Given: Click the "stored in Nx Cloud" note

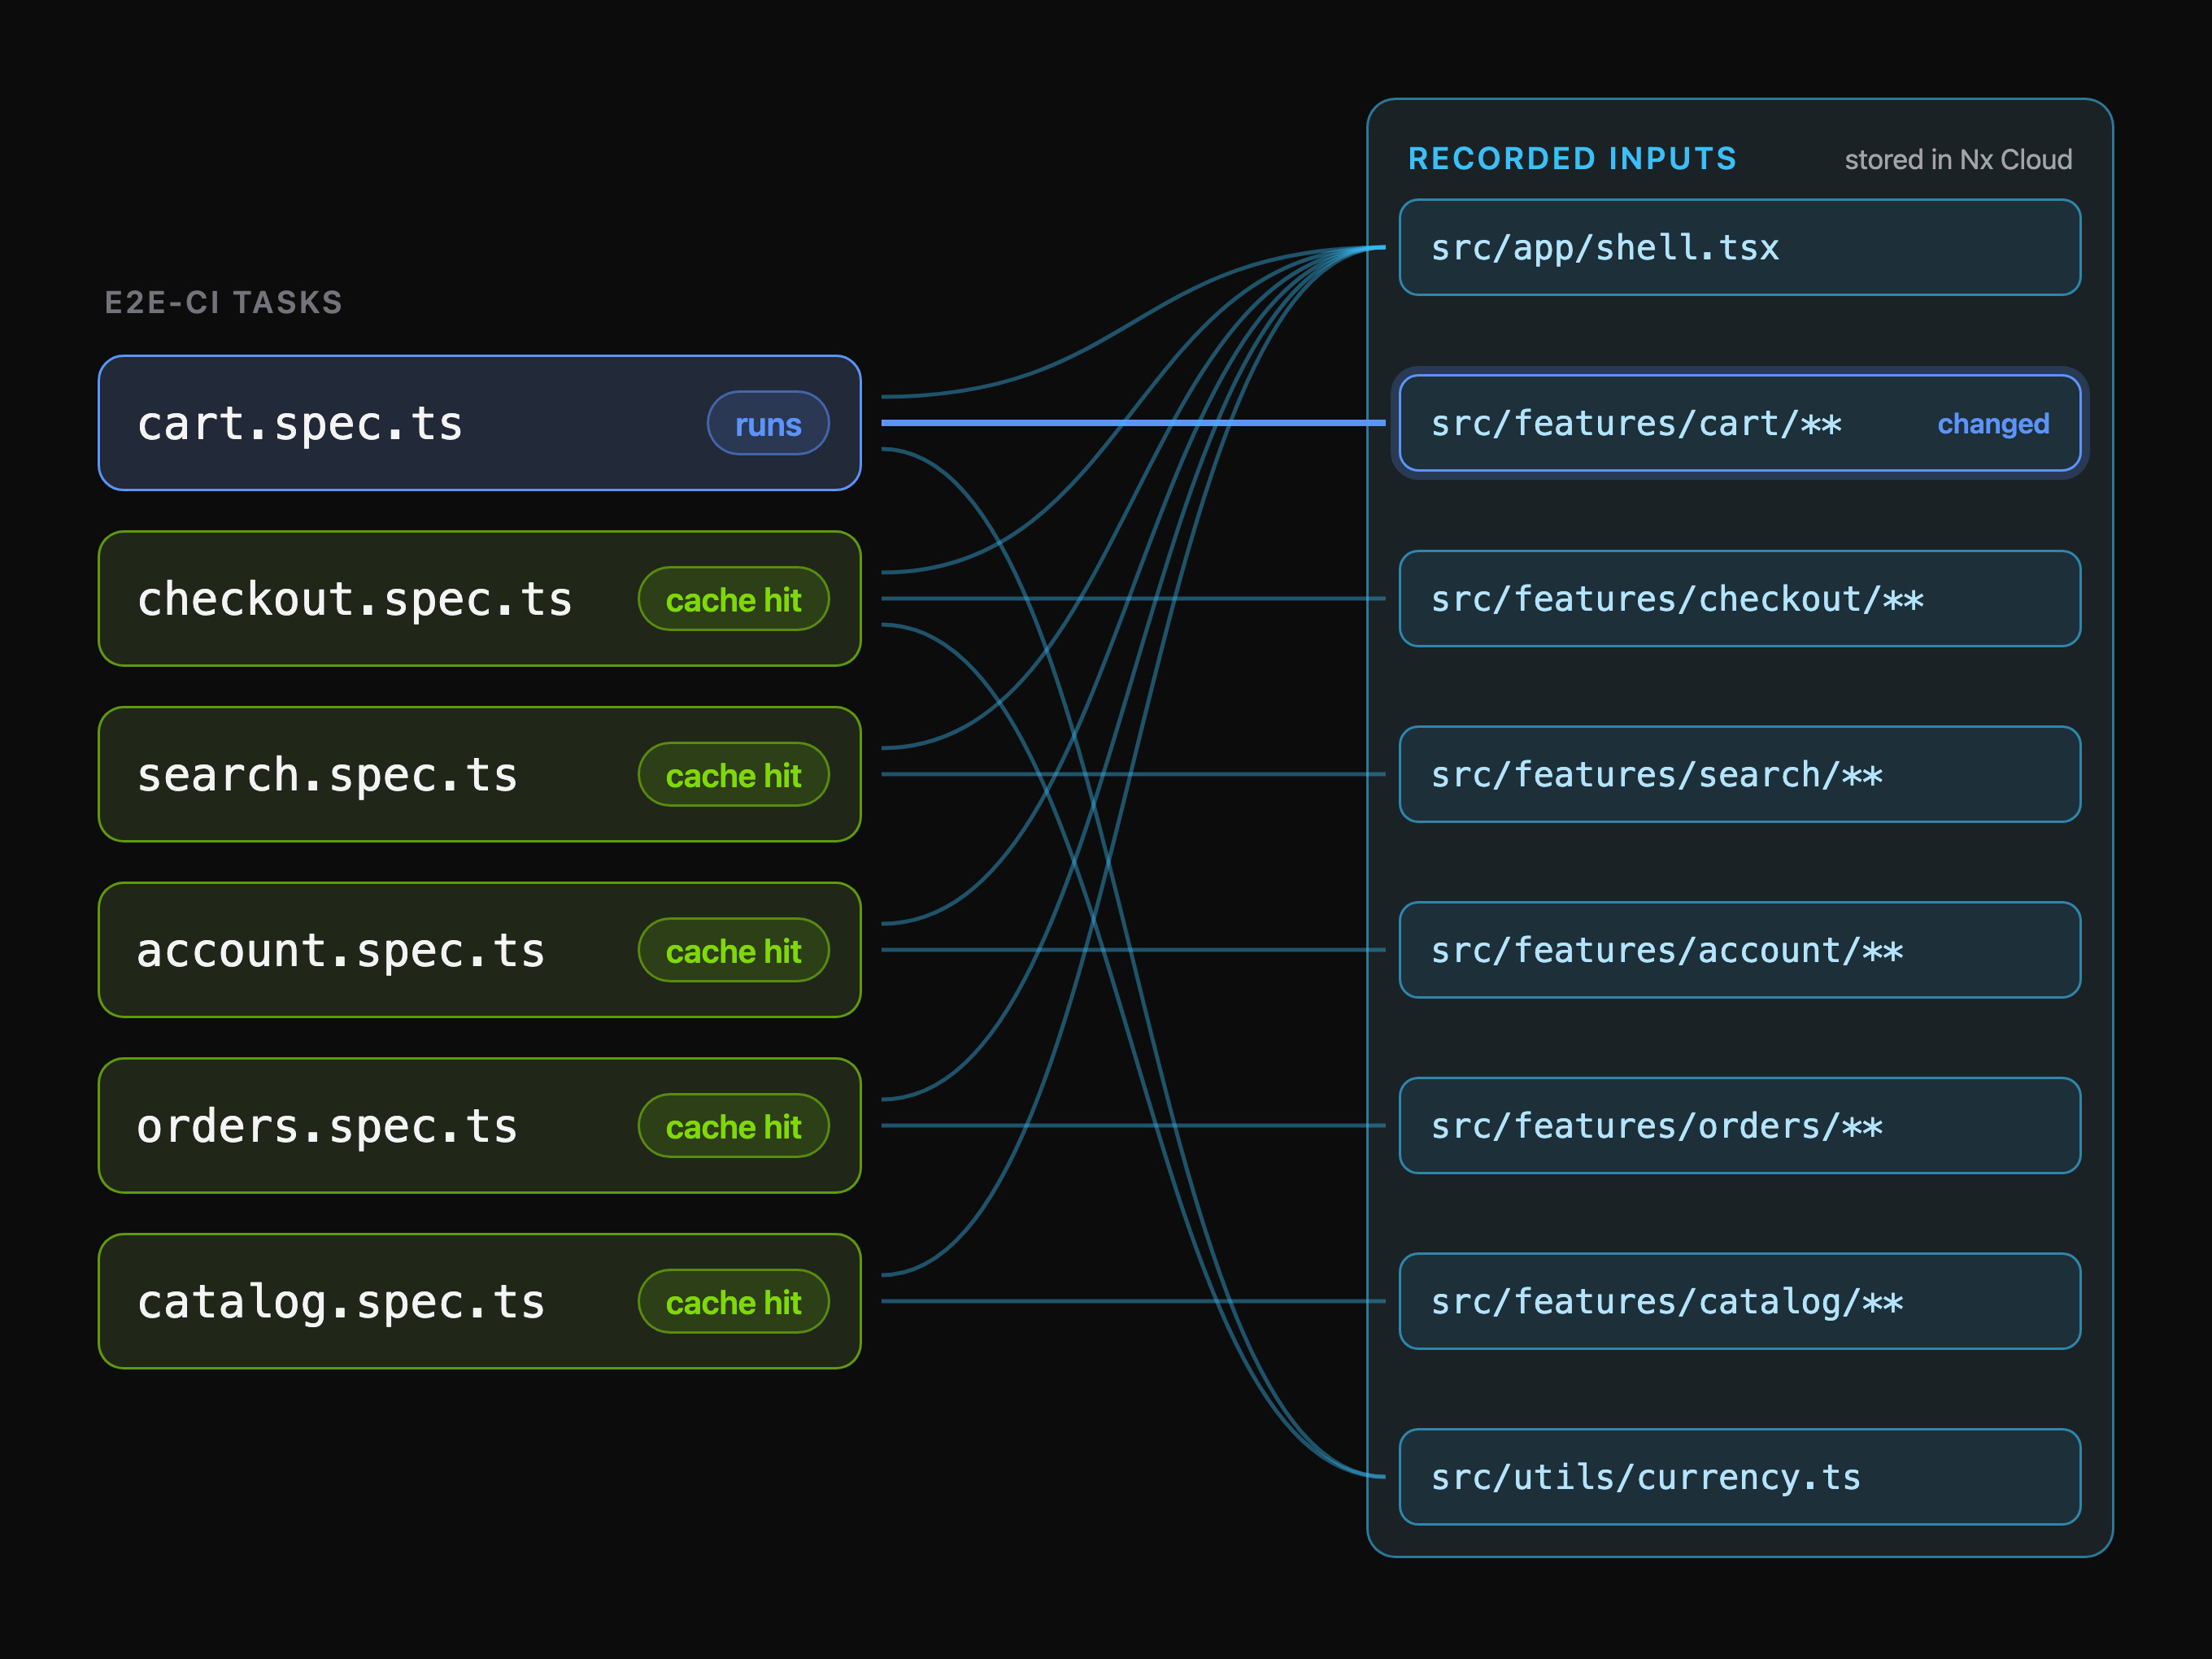Looking at the screenshot, I should [1958, 160].
